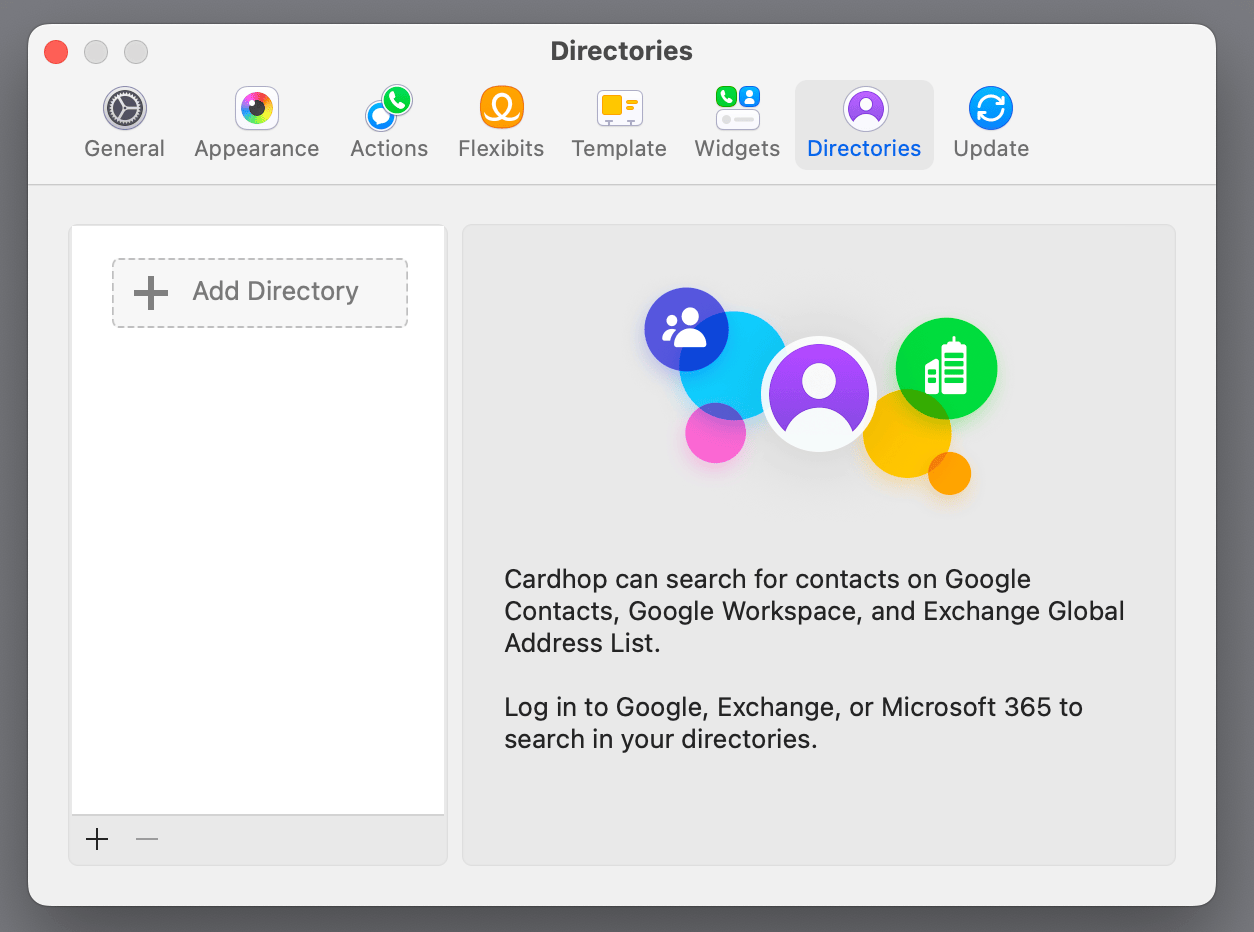Open the Update preferences tab

click(x=991, y=125)
